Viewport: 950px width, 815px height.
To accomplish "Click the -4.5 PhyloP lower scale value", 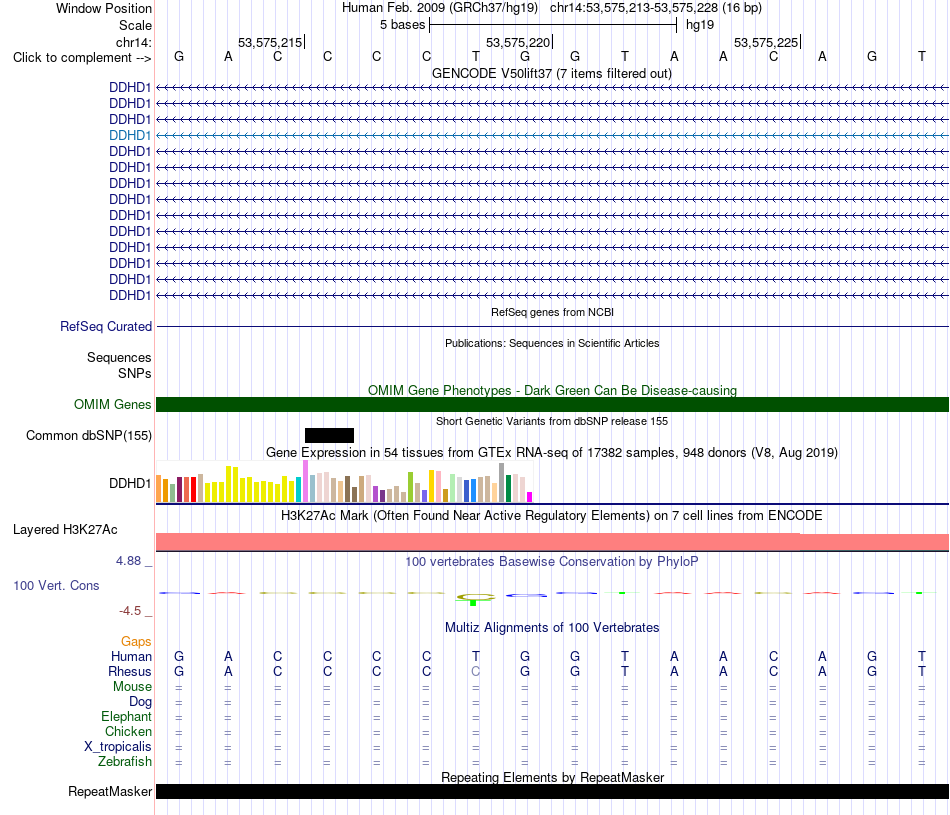I will pyautogui.click(x=130, y=611).
